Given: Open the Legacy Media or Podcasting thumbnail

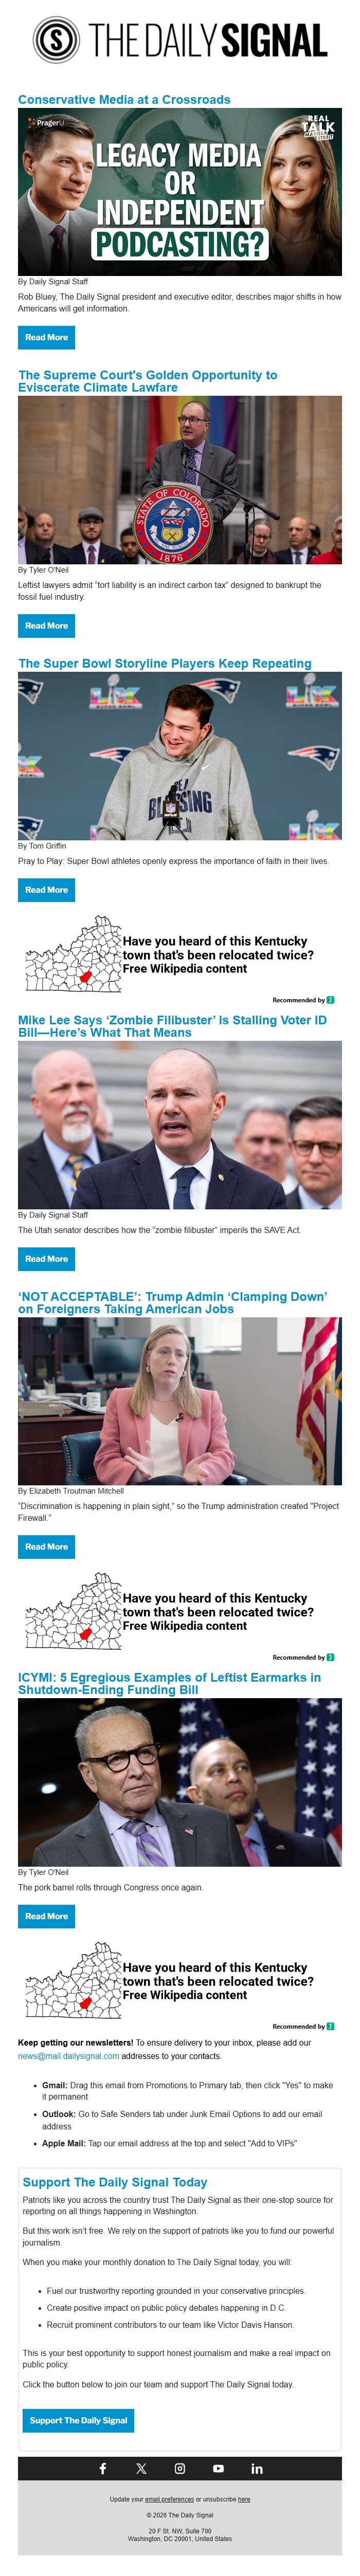Looking at the screenshot, I should coord(180,192).
